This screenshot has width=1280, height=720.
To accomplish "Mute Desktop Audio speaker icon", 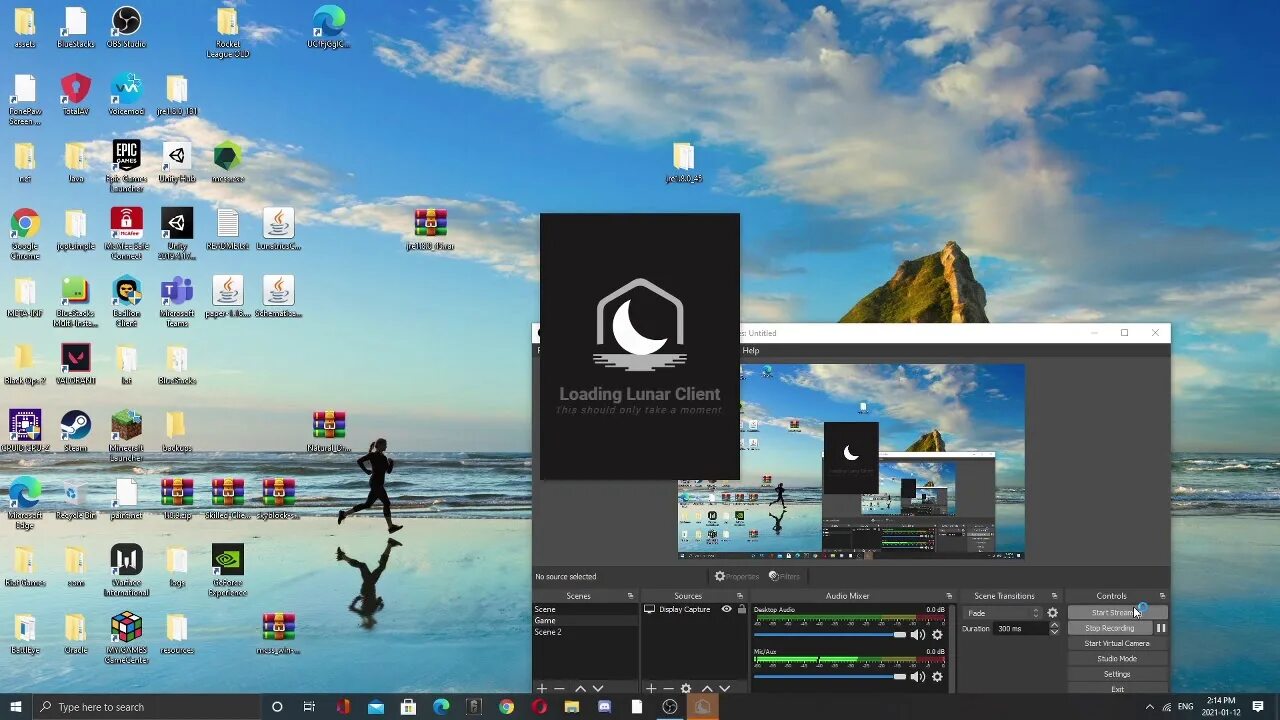I will point(918,634).
